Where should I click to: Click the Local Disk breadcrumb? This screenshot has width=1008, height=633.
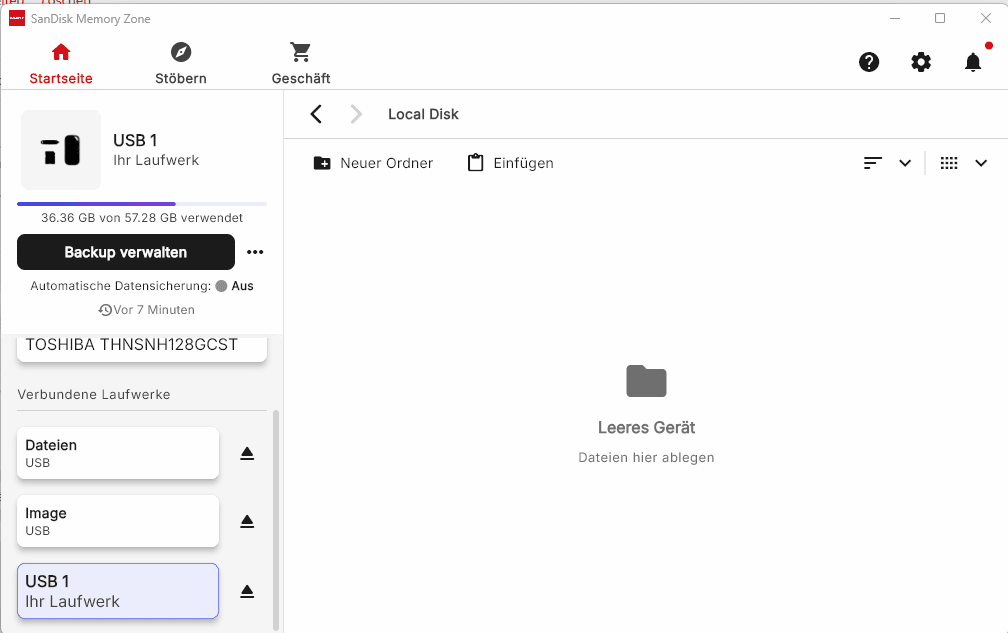tap(423, 114)
